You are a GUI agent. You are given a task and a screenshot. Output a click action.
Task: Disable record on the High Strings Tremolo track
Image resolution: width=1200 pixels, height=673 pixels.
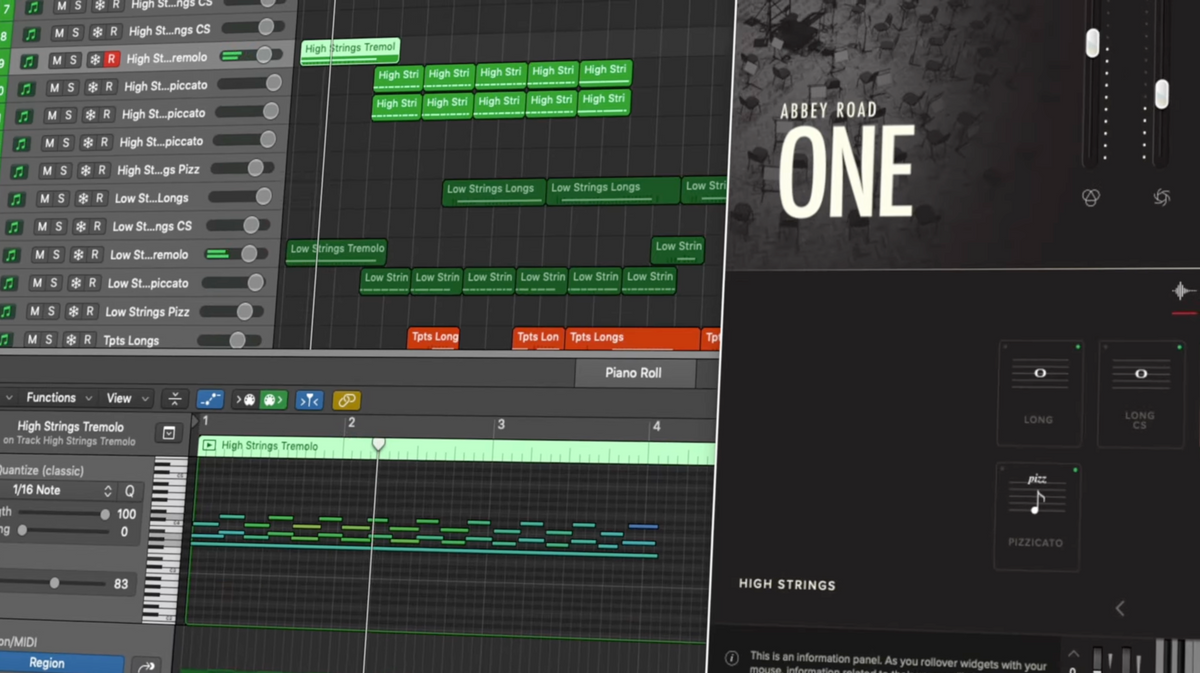pyautogui.click(x=112, y=60)
